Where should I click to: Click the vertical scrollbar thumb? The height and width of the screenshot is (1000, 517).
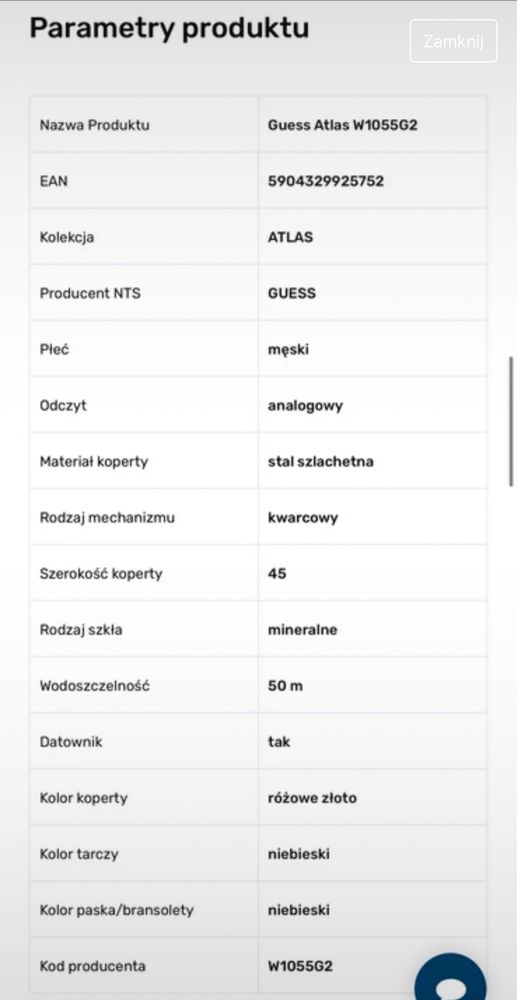[511, 422]
